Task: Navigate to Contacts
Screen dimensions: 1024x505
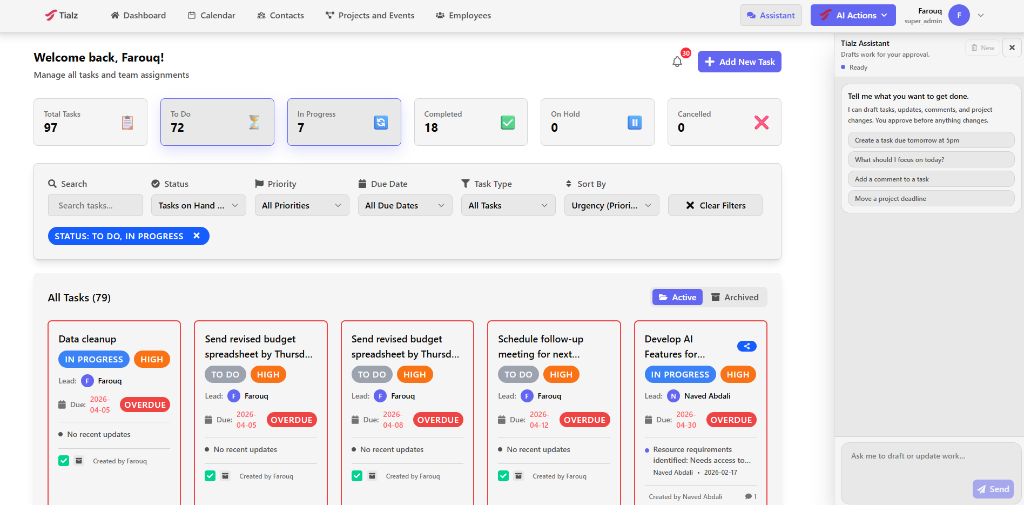Action: tap(281, 15)
